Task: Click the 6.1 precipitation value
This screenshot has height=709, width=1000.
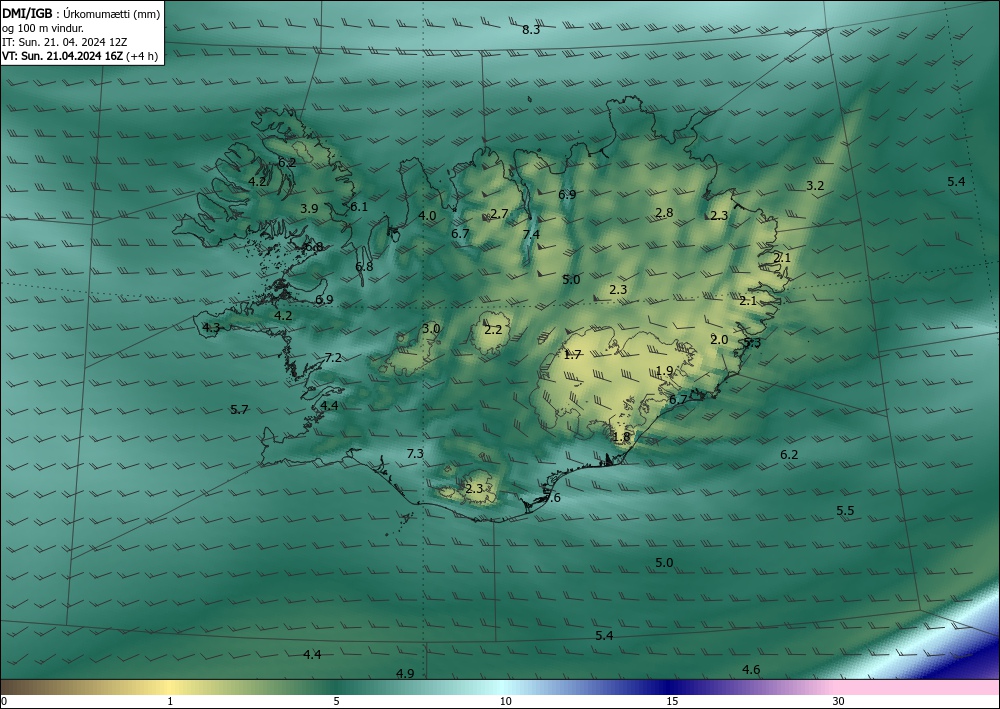Action: (x=359, y=207)
